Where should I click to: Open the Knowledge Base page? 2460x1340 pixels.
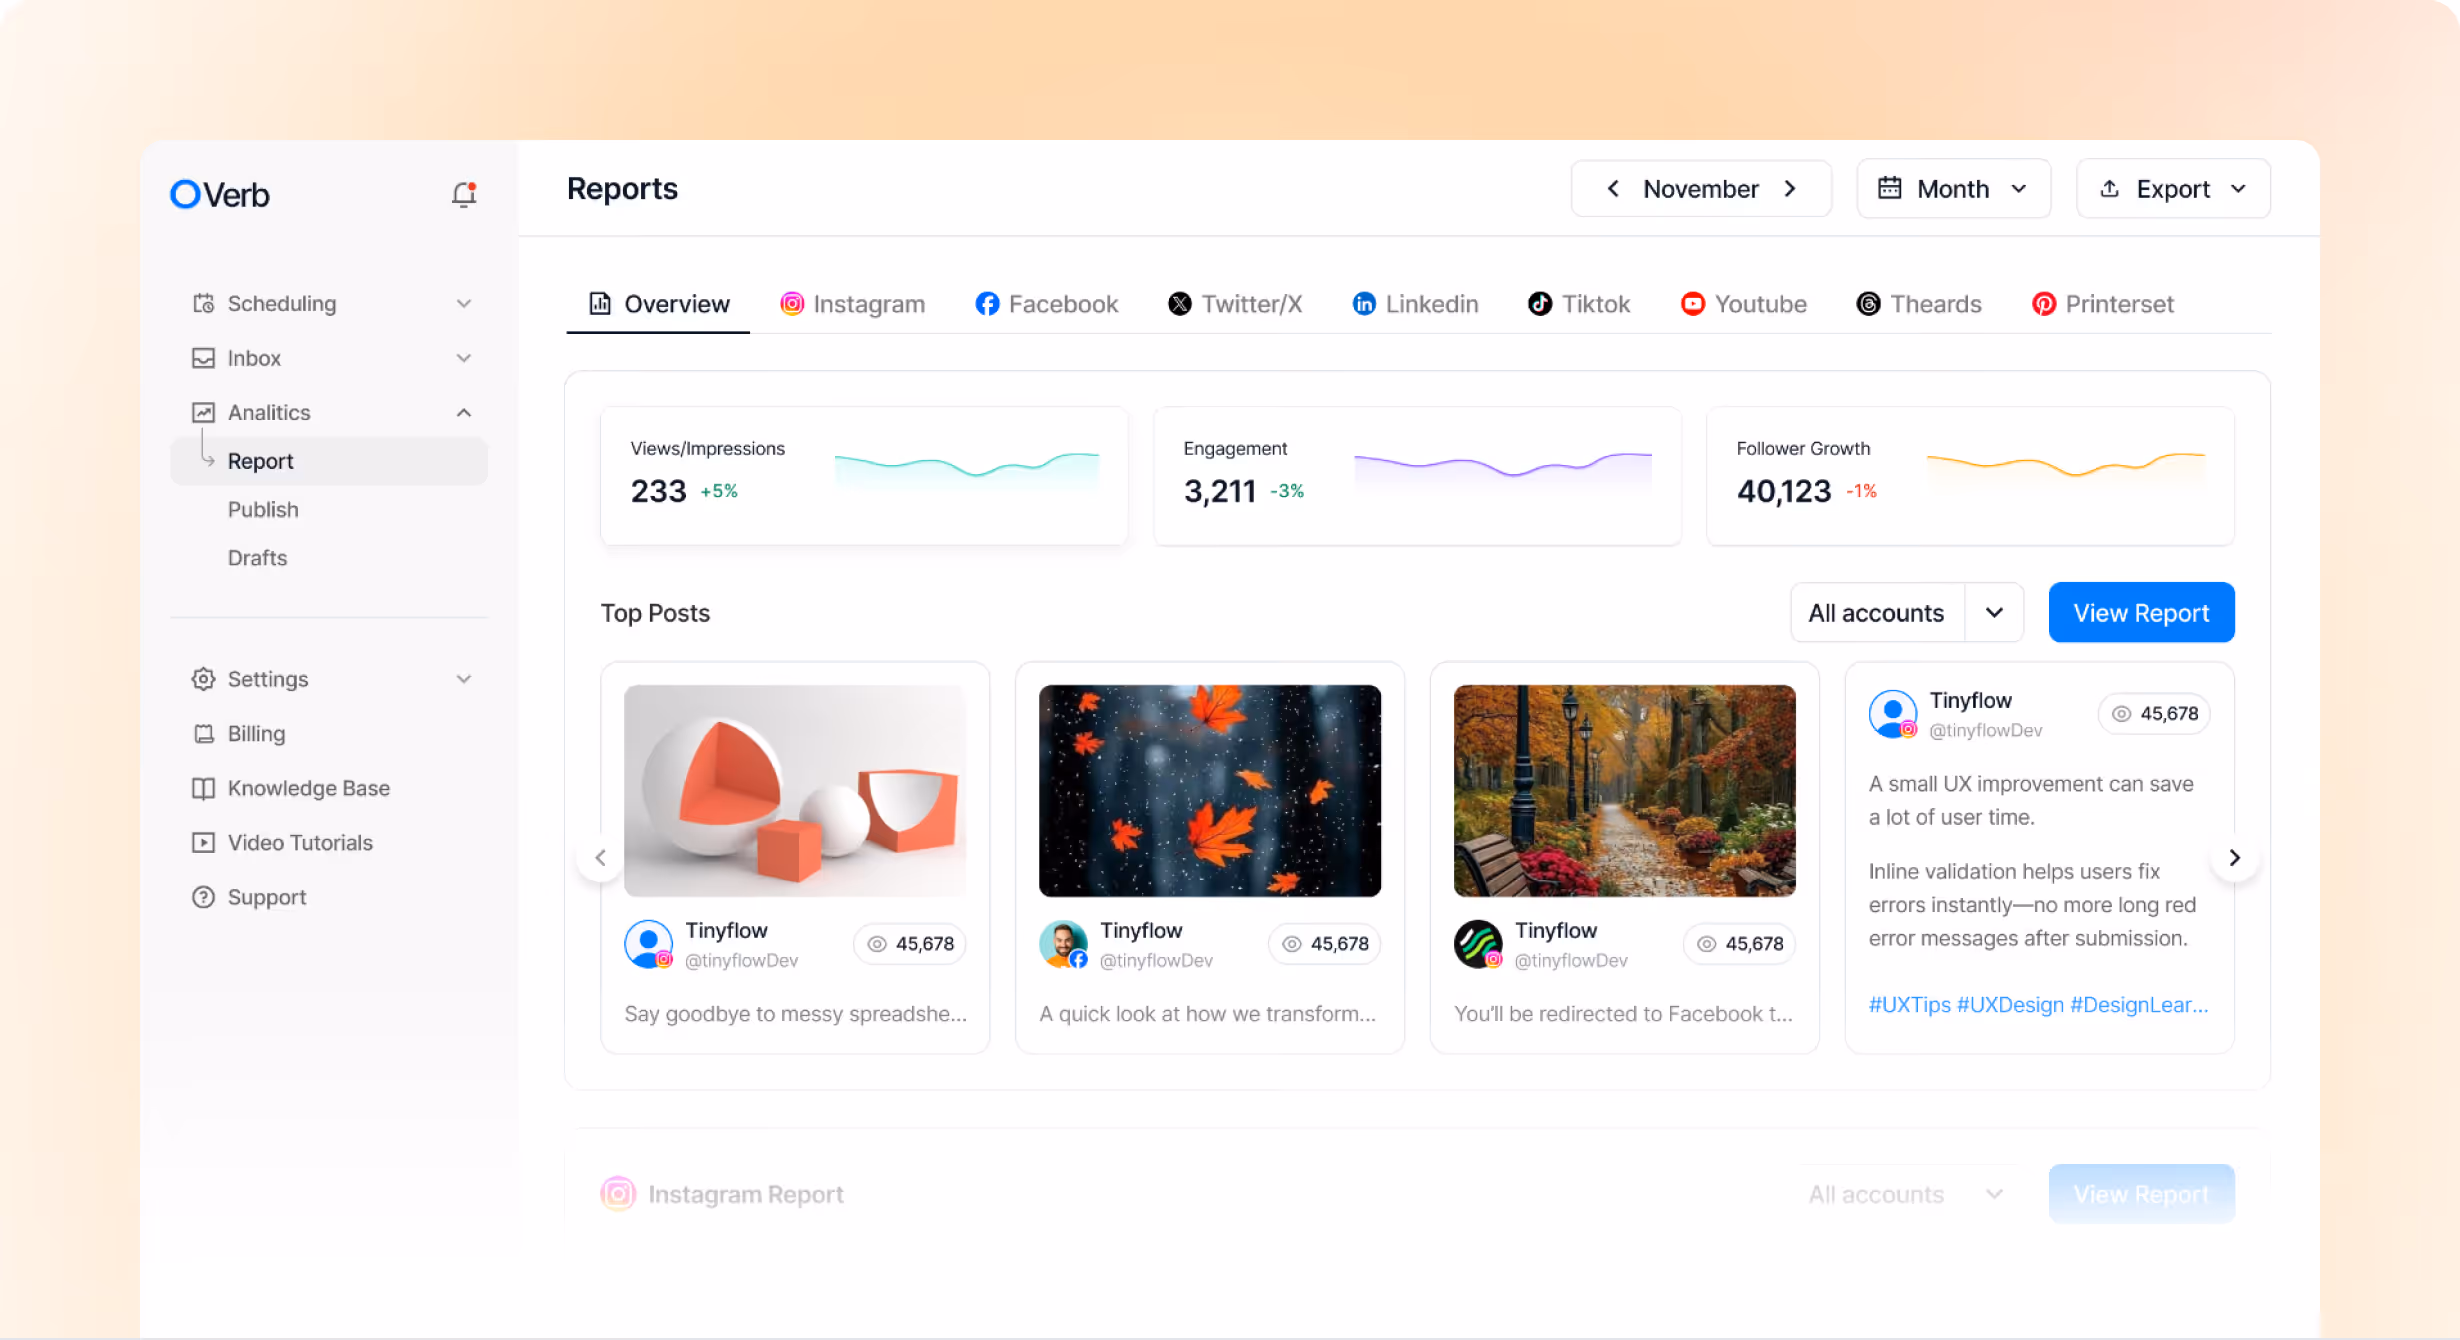pyautogui.click(x=308, y=788)
